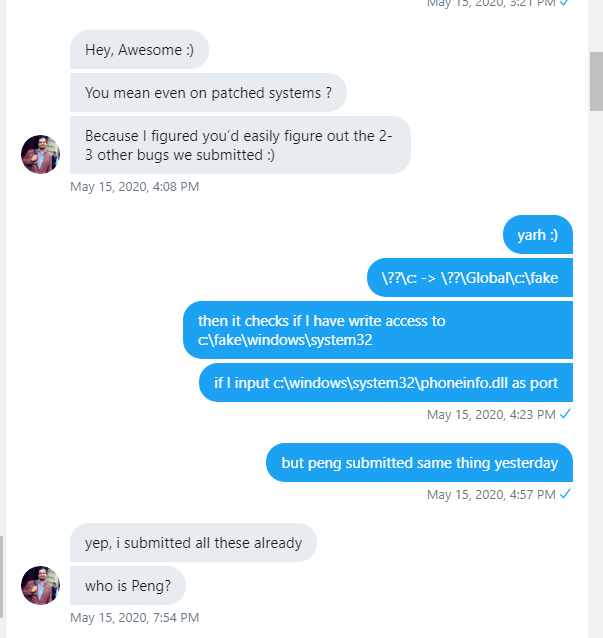Select the "You mean even on patched systems ?" message
This screenshot has height=638, width=603.
click(x=208, y=93)
